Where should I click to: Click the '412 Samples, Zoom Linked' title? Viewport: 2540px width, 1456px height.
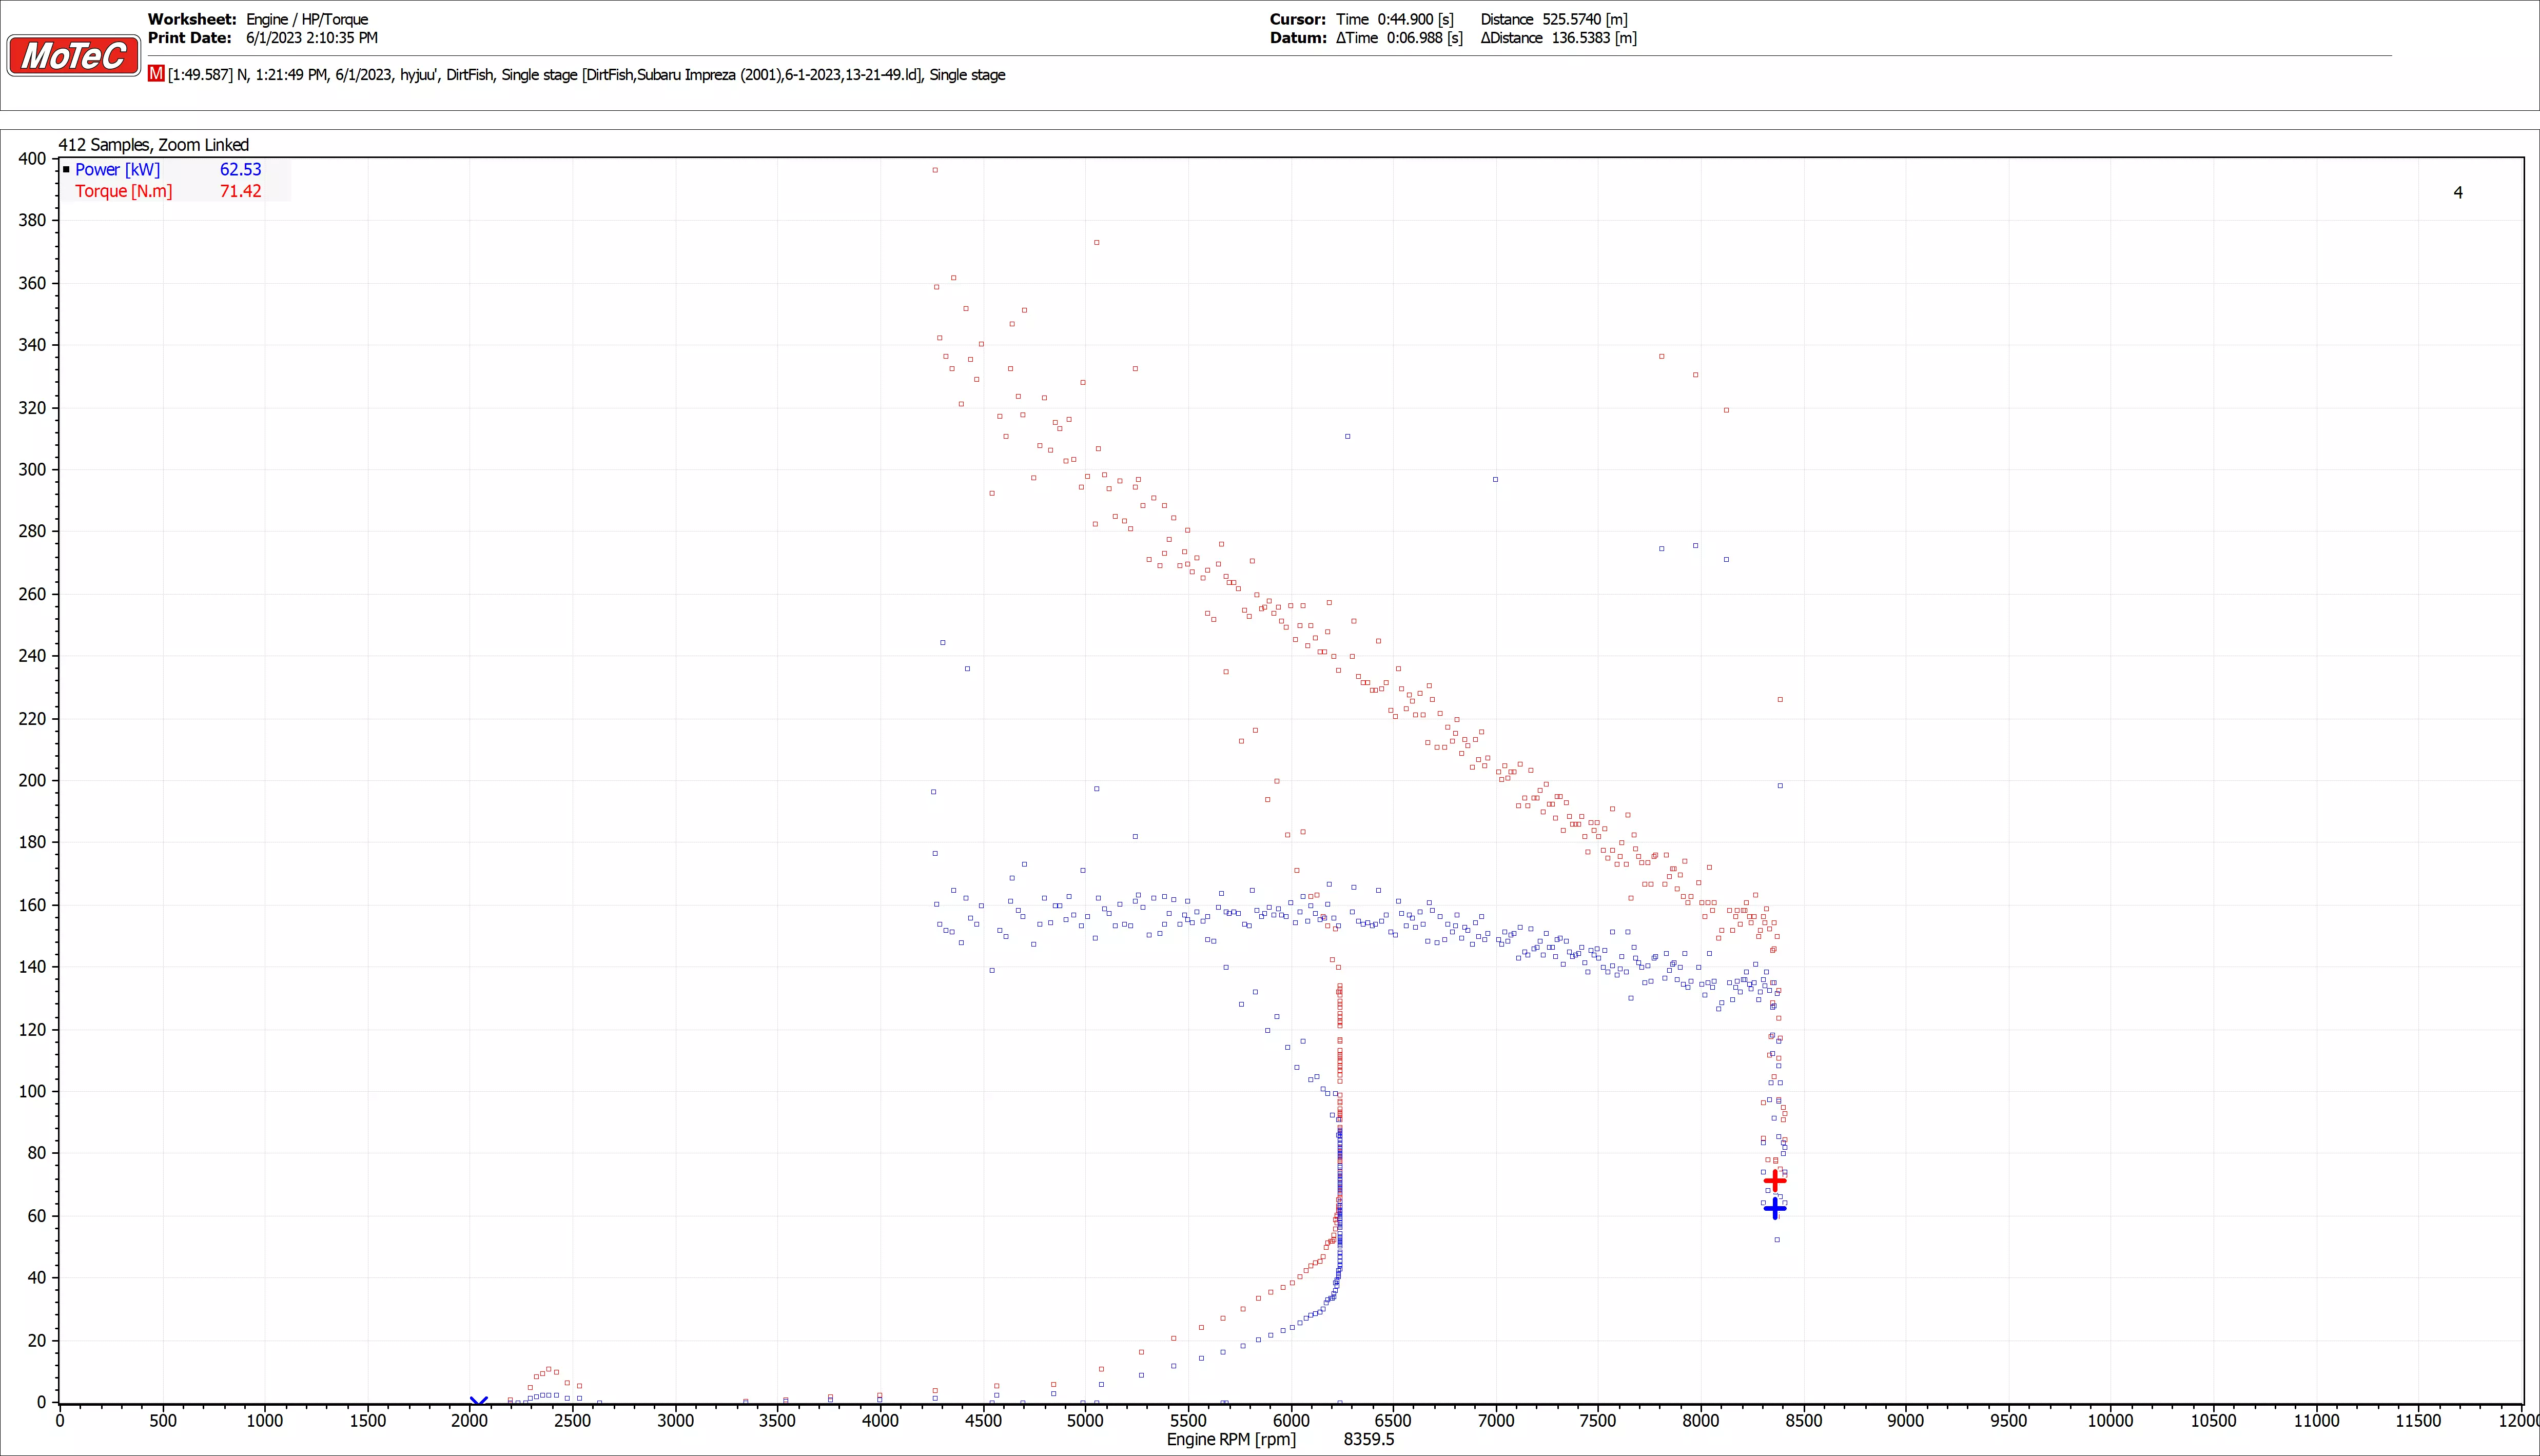[x=153, y=145]
